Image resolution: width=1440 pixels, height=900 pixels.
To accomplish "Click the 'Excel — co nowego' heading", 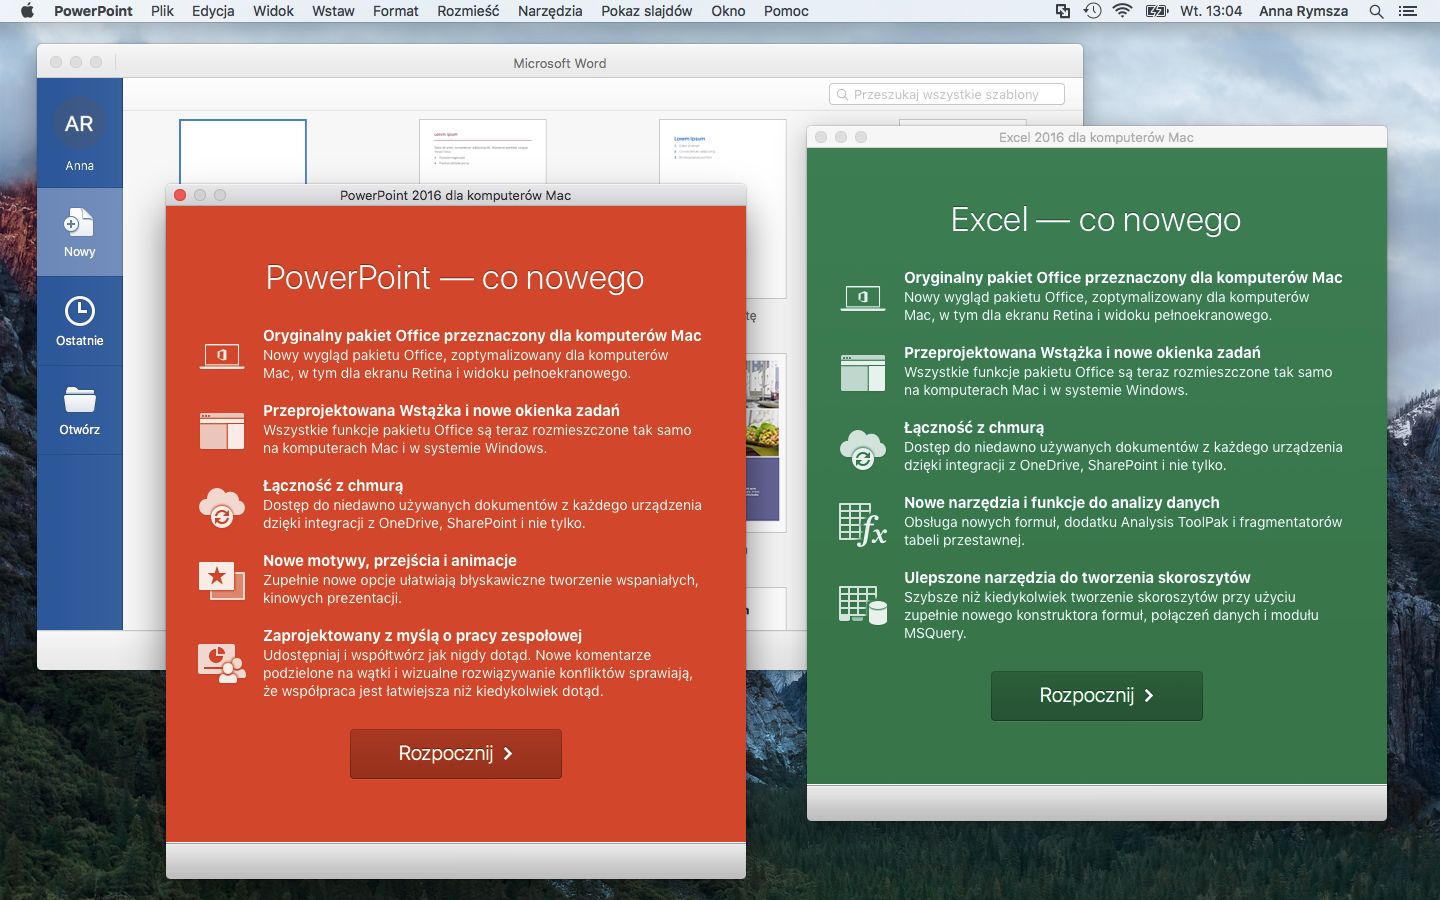I will 1096,220.
